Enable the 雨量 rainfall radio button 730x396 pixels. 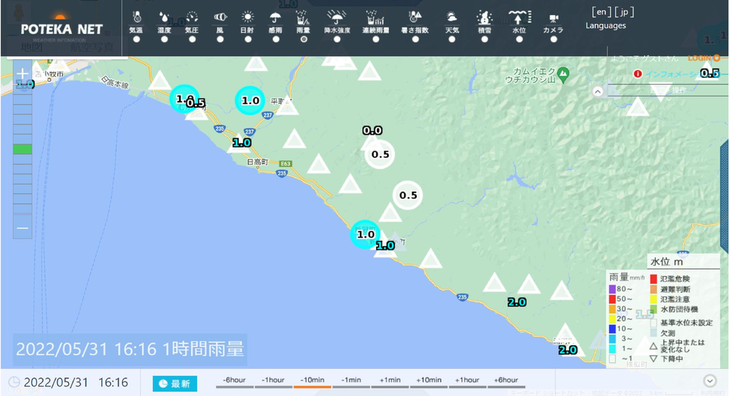pyautogui.click(x=304, y=40)
